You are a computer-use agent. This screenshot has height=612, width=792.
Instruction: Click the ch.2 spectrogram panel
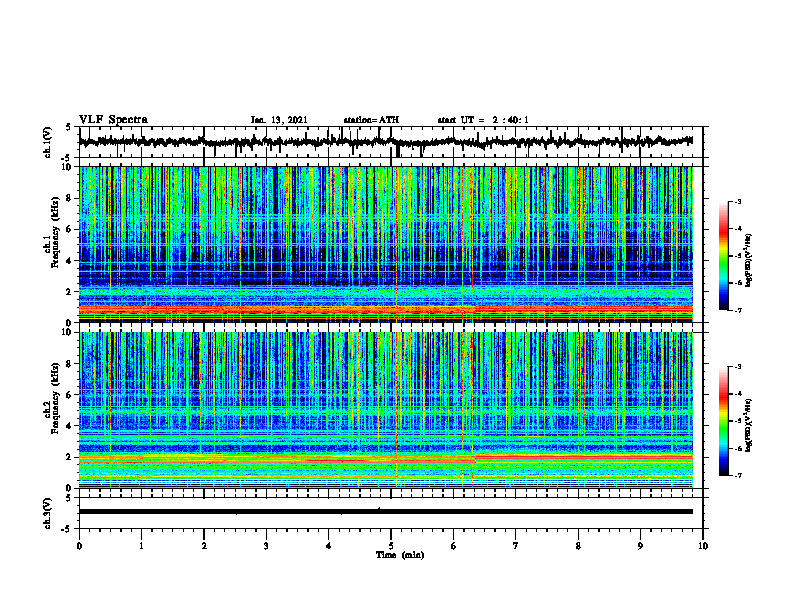point(385,410)
